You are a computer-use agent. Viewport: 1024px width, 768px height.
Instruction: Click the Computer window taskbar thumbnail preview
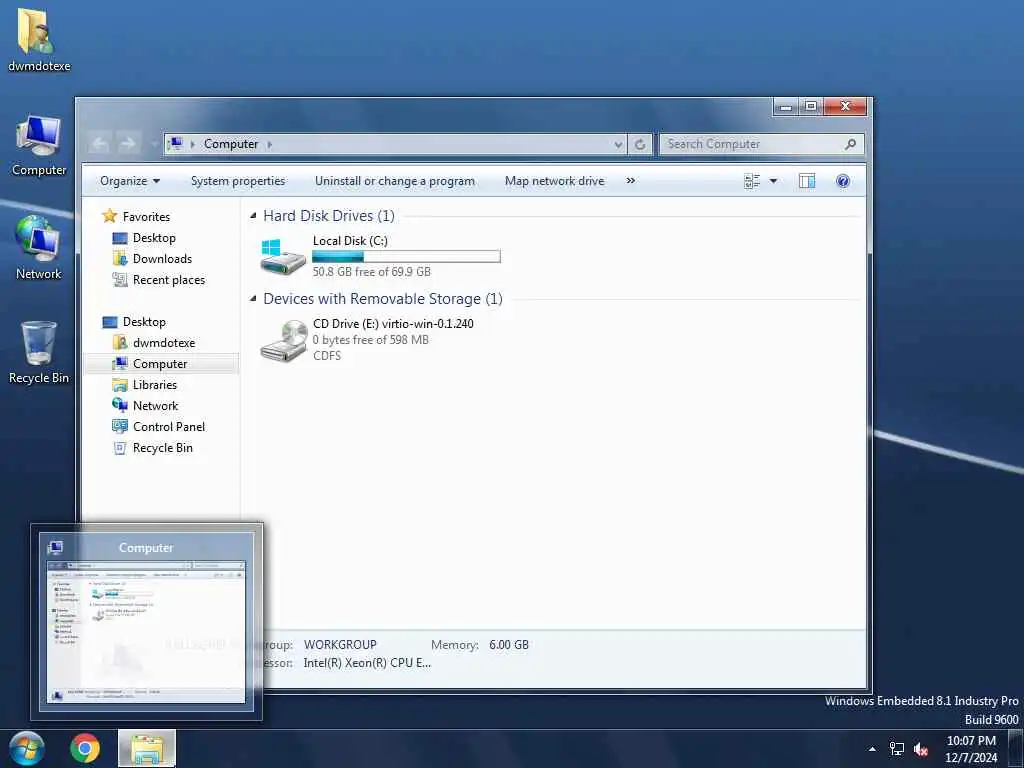point(146,622)
